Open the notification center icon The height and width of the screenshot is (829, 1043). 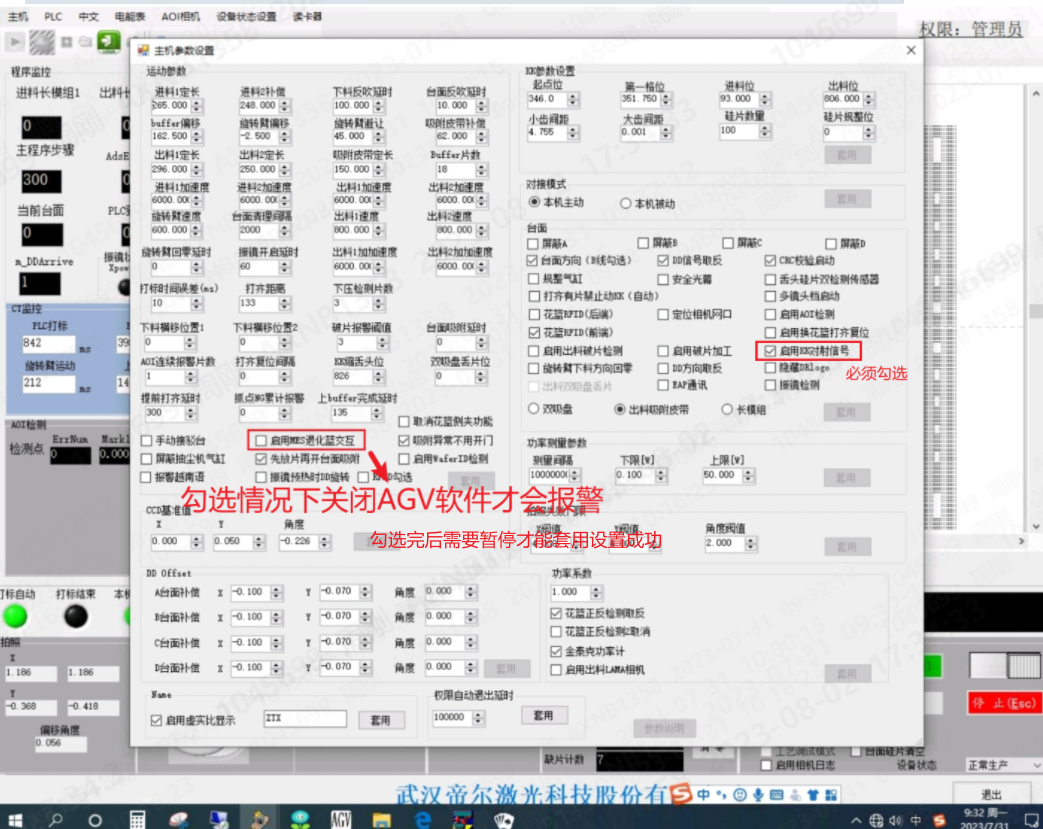tap(1031, 820)
